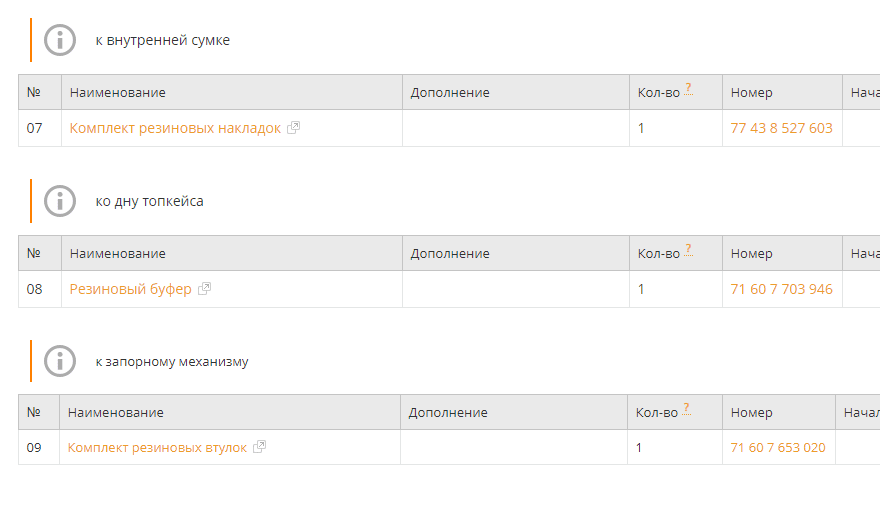880x513 pixels.
Task: Click question mark by first «Кол-во» header
Action: 688,89
